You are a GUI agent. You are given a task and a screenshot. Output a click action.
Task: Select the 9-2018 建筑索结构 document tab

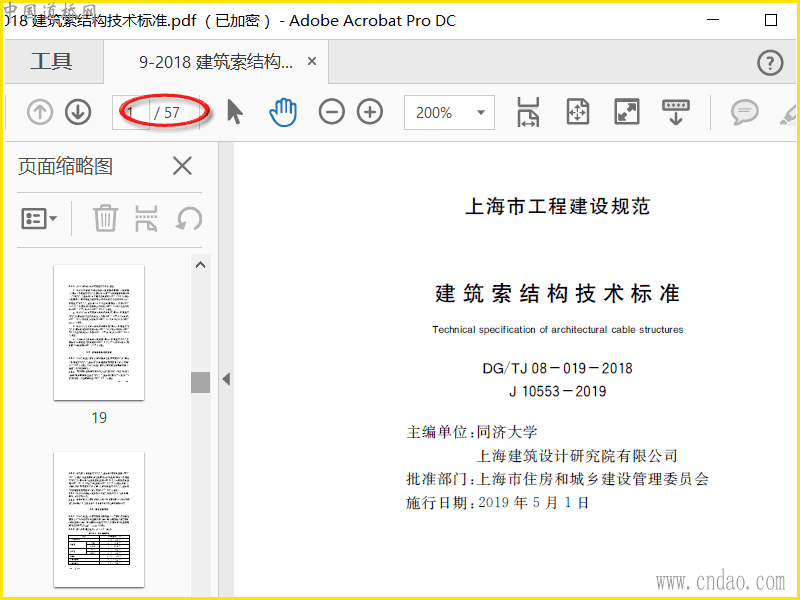tap(216, 62)
